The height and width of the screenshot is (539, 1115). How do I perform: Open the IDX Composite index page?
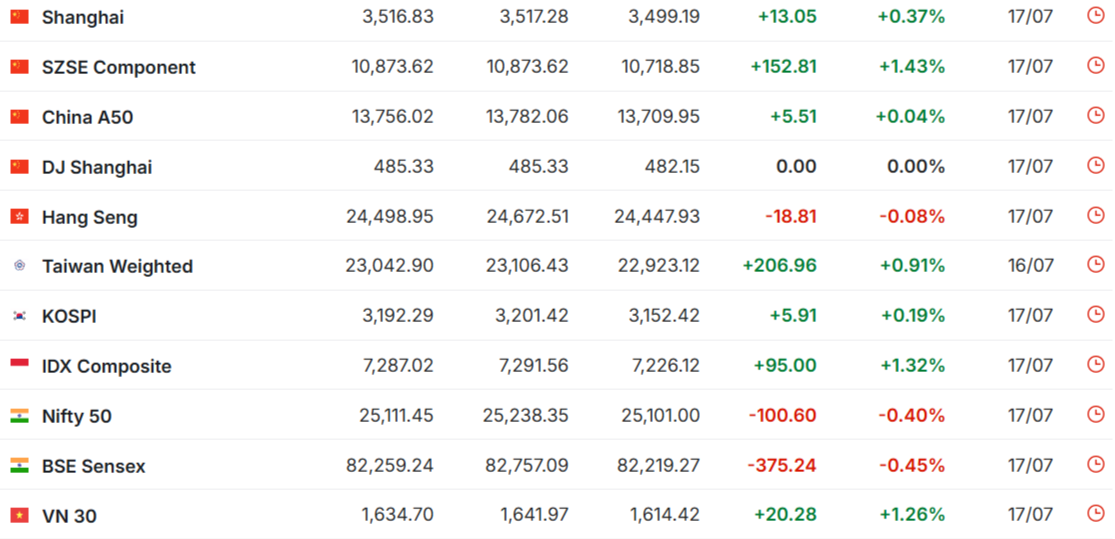pos(107,367)
